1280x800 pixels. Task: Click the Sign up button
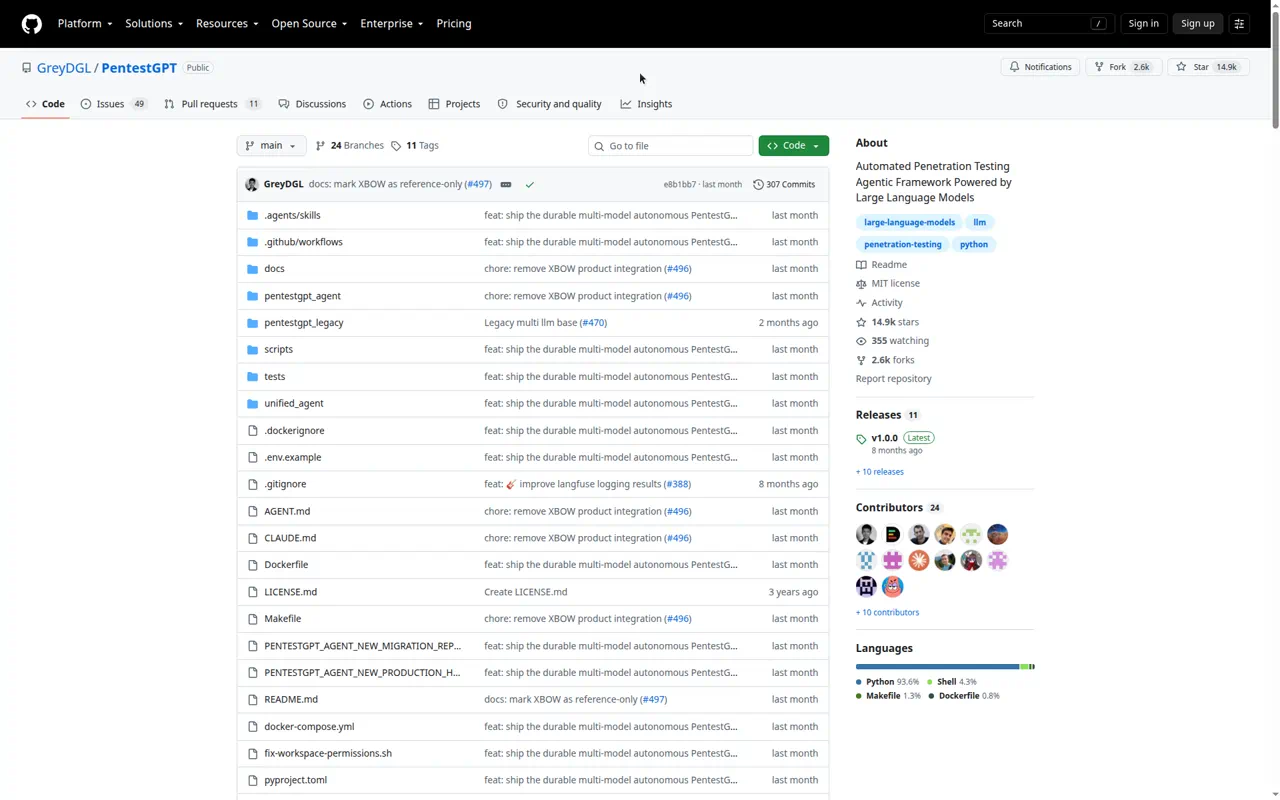tap(1197, 23)
